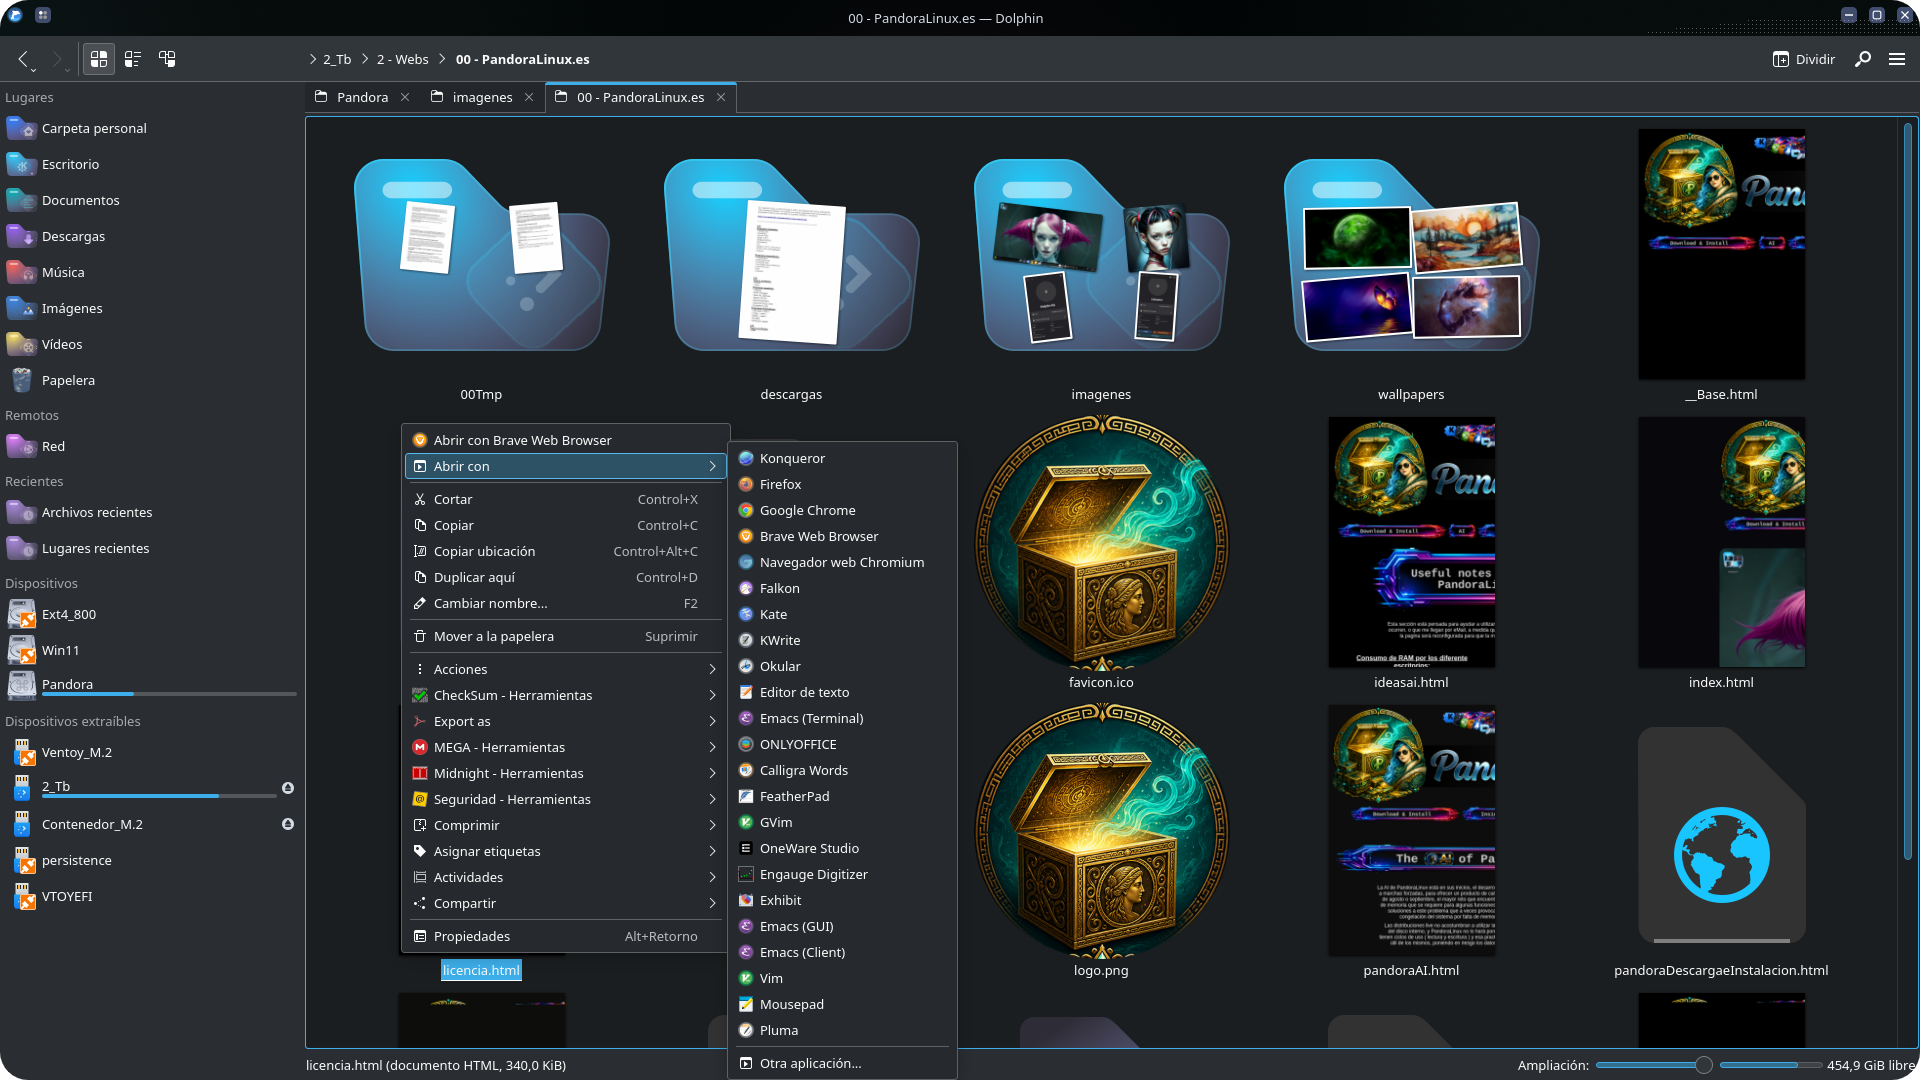Eject the Contenedor_M.2 device
The height and width of the screenshot is (1080, 1920).
click(x=288, y=824)
